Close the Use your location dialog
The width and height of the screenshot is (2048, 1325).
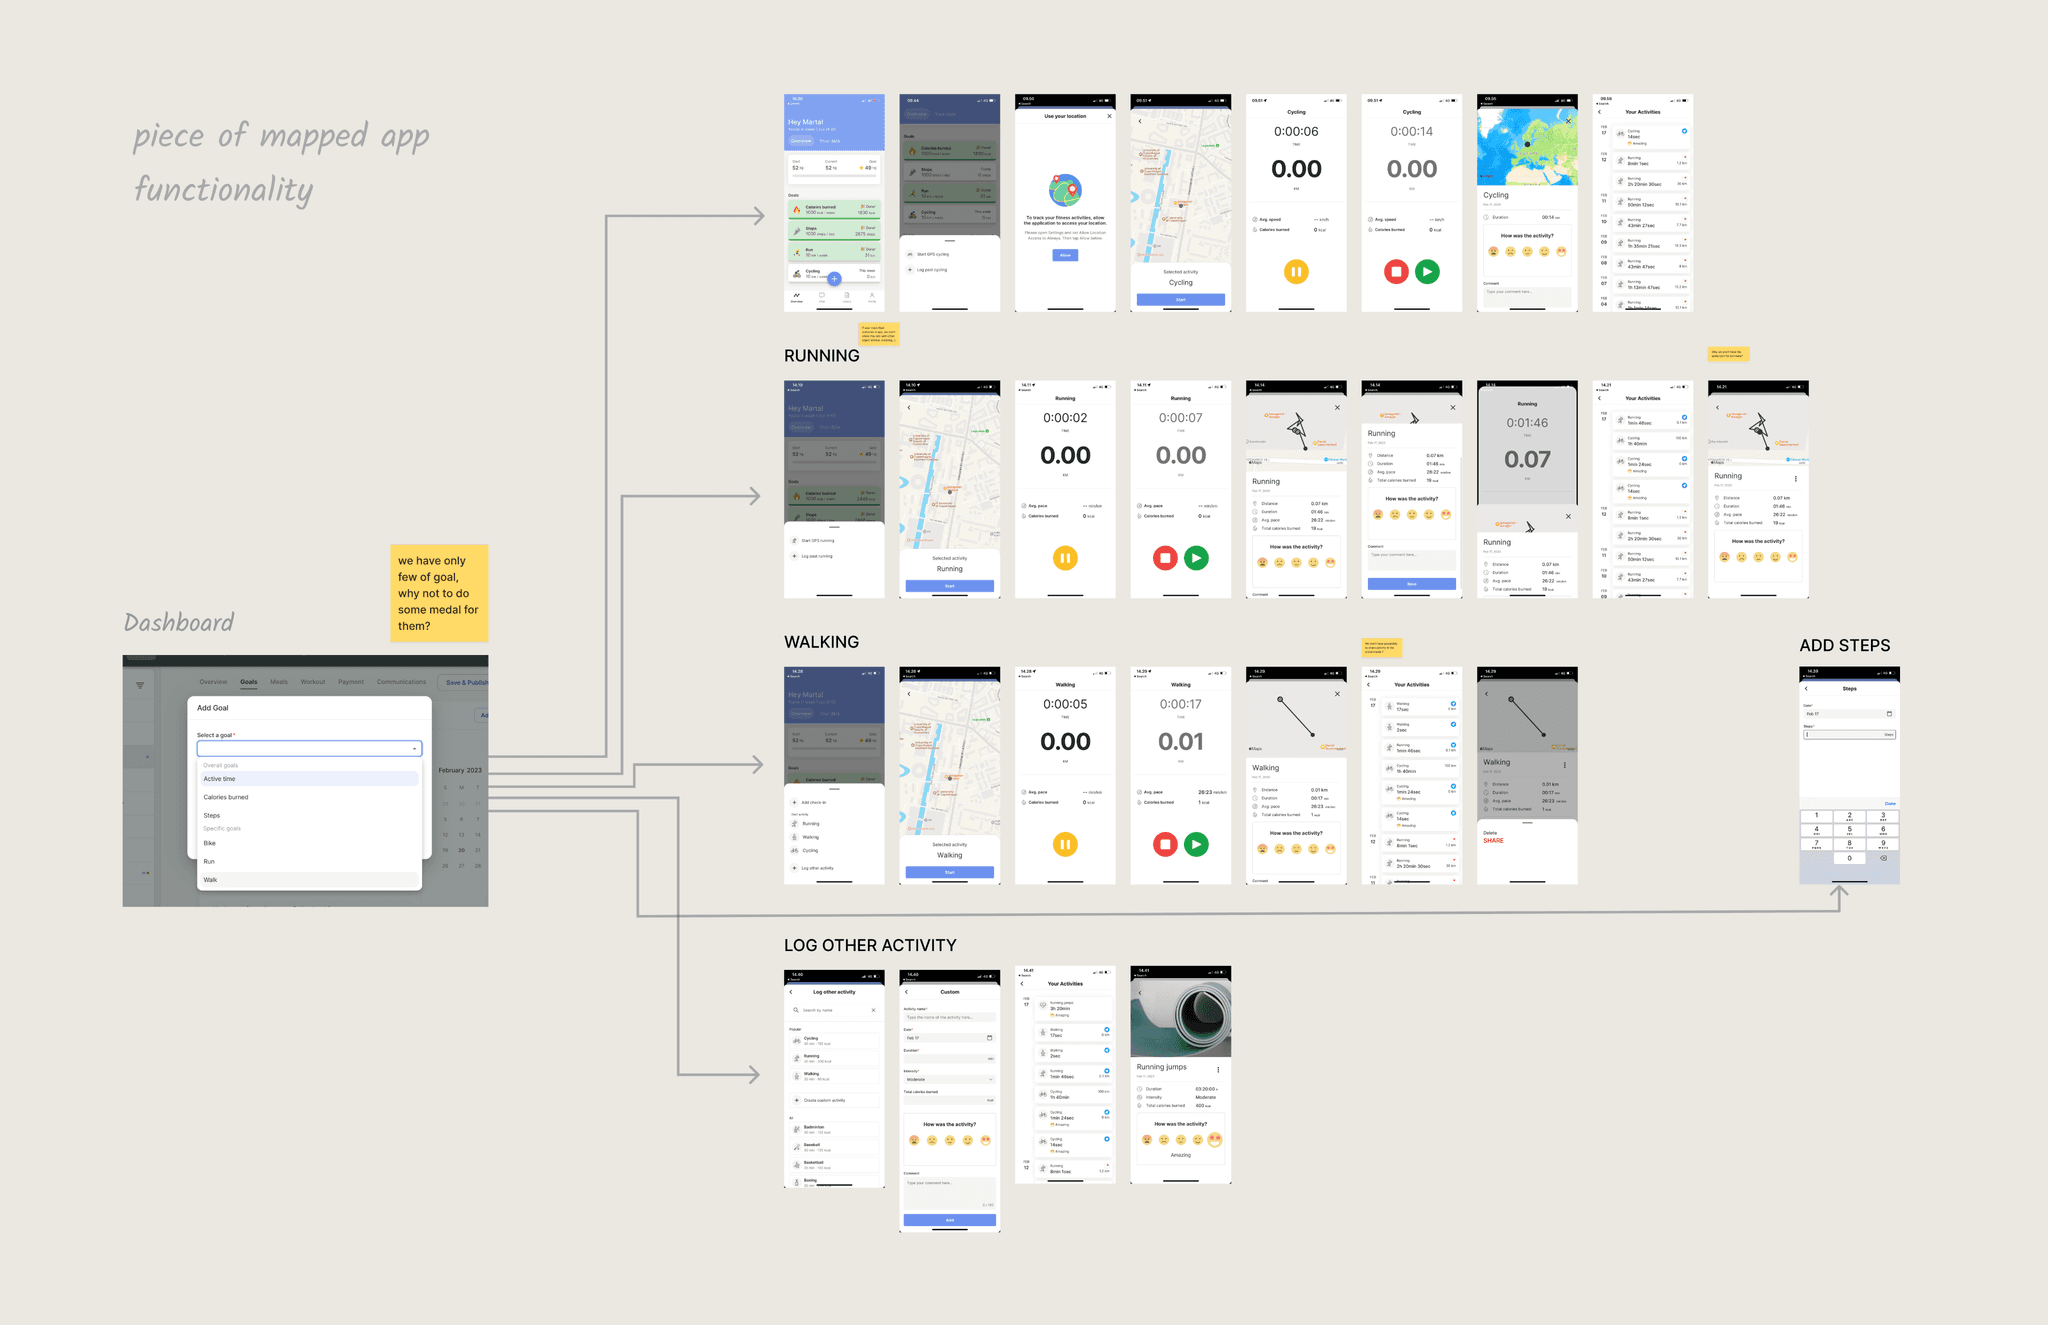point(1109,116)
